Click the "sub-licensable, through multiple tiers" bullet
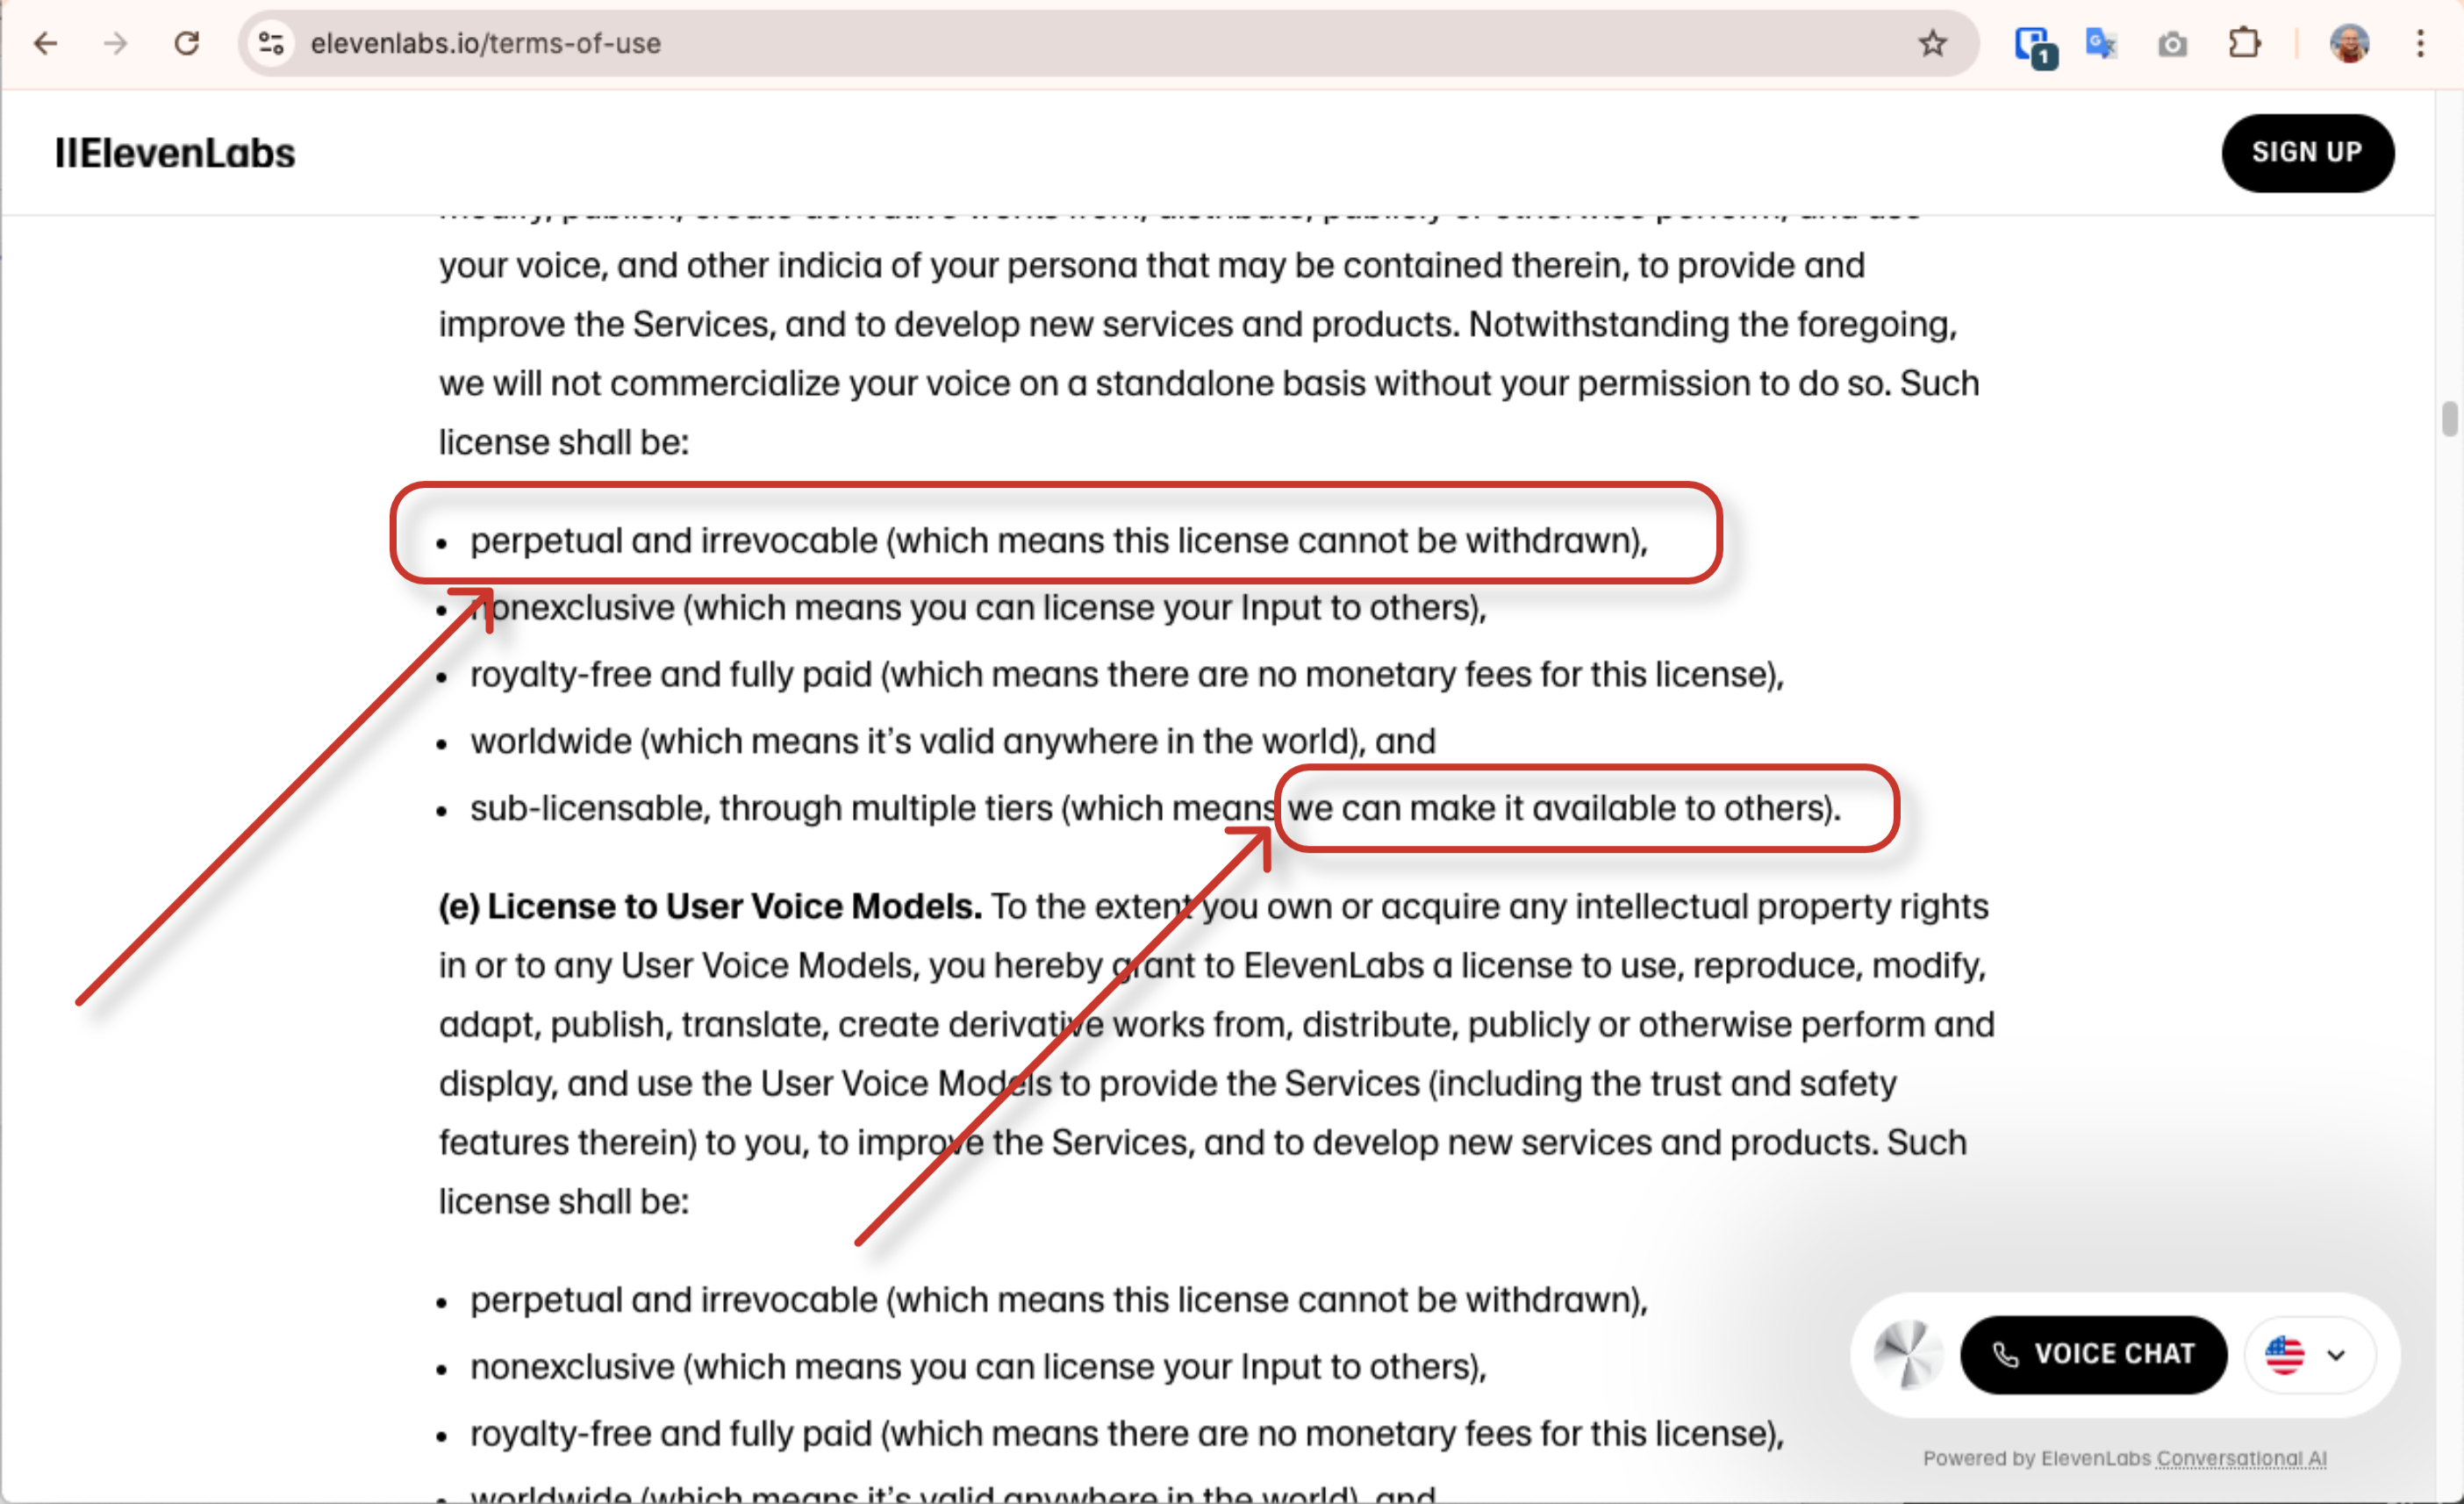Viewport: 2464px width, 1504px height. tap(1155, 808)
